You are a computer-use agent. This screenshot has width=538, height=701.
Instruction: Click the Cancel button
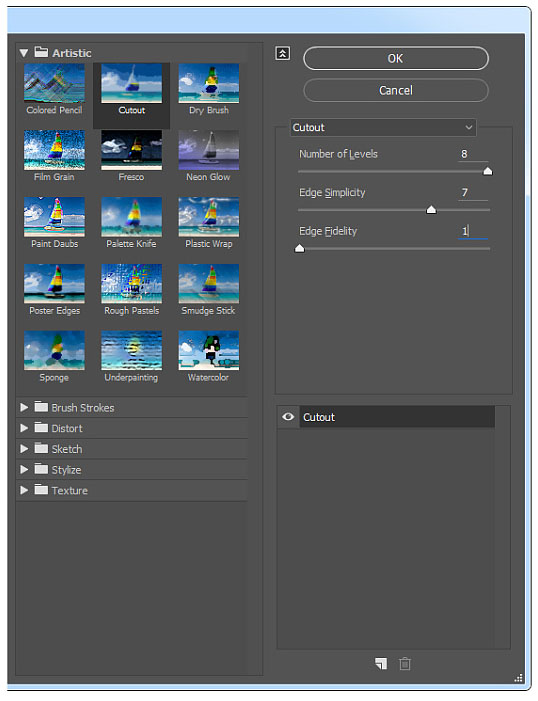click(396, 90)
